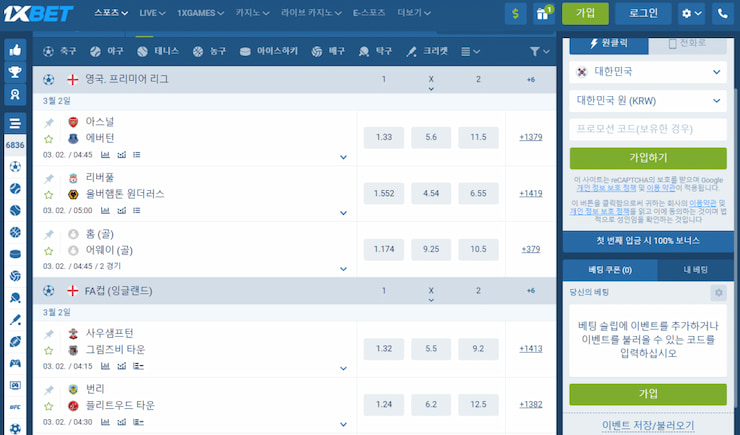Viewport: 740px width, 435px height.
Task: Open list icon for 사우샘프턴 match
Action: tap(138, 366)
